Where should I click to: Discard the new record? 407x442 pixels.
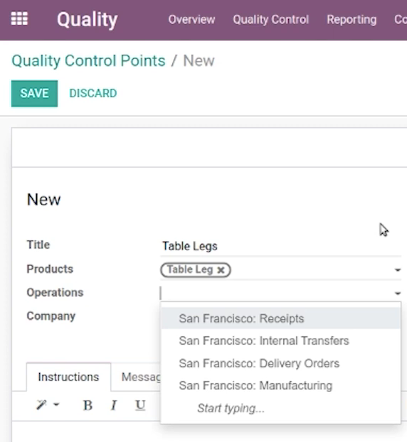click(93, 93)
